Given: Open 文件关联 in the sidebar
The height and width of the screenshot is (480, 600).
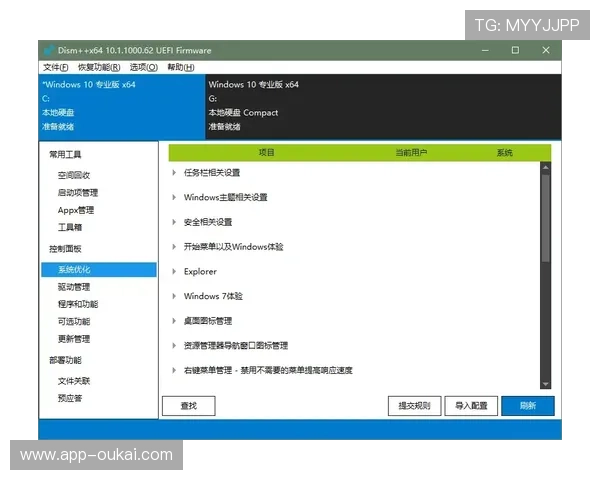Looking at the screenshot, I should (x=74, y=381).
